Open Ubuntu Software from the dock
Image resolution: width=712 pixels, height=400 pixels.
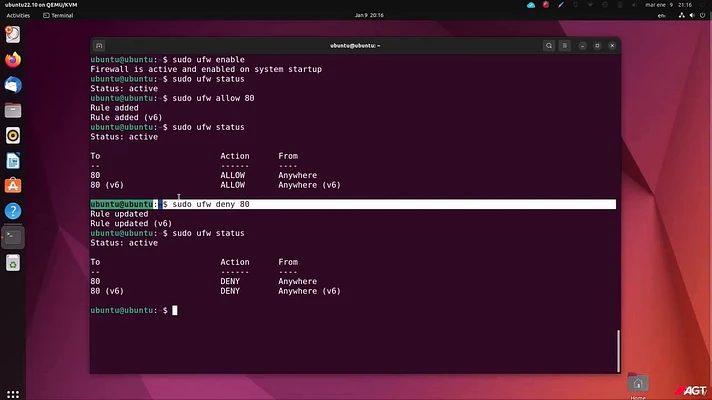pyautogui.click(x=13, y=186)
